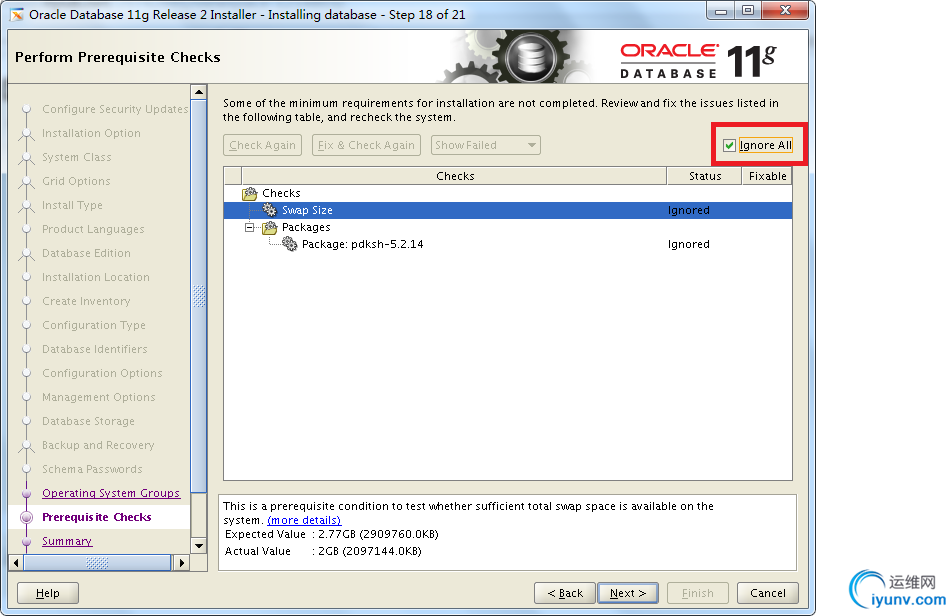Screen dimensions: 952x616
Task: Click the Oracle installer title bar icon
Action: click(17, 15)
